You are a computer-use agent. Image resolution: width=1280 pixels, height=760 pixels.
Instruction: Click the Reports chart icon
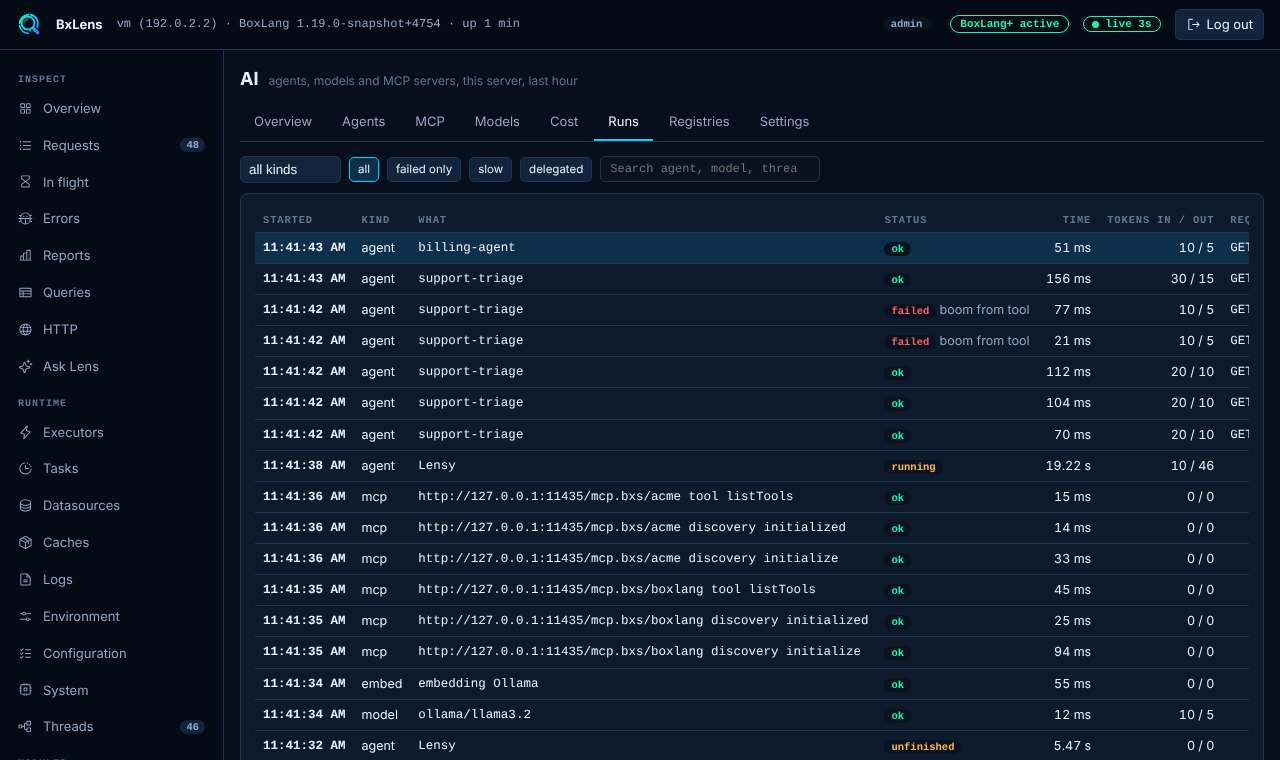click(x=25, y=255)
